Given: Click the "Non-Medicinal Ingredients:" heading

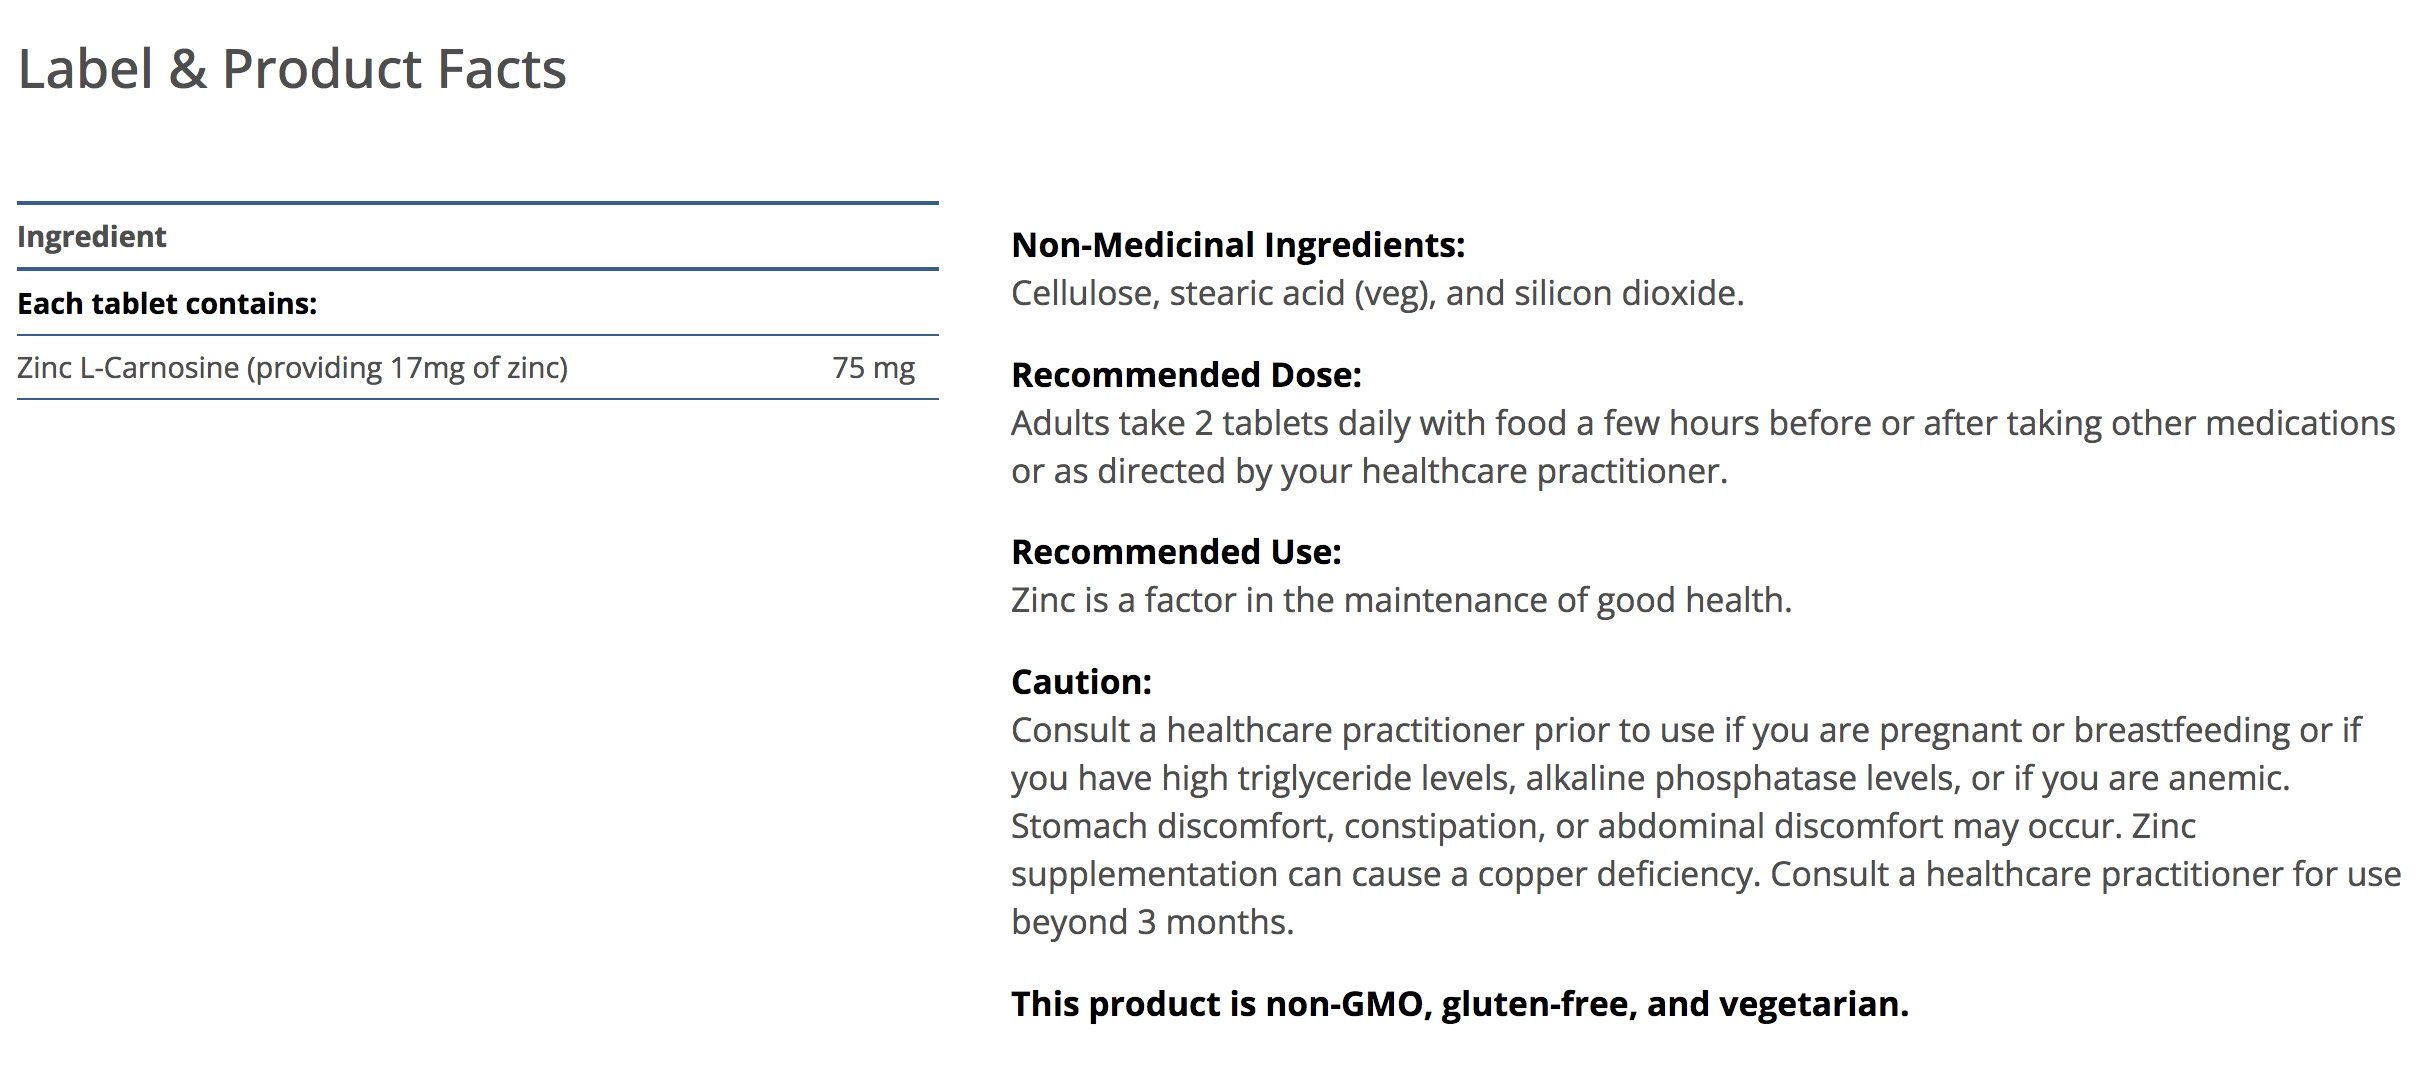Looking at the screenshot, I should (1238, 245).
